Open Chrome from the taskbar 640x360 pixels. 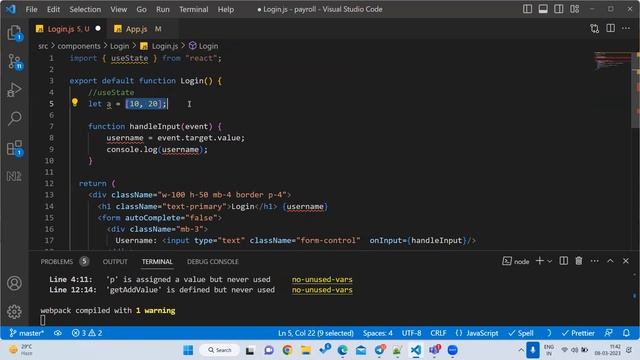(287, 350)
